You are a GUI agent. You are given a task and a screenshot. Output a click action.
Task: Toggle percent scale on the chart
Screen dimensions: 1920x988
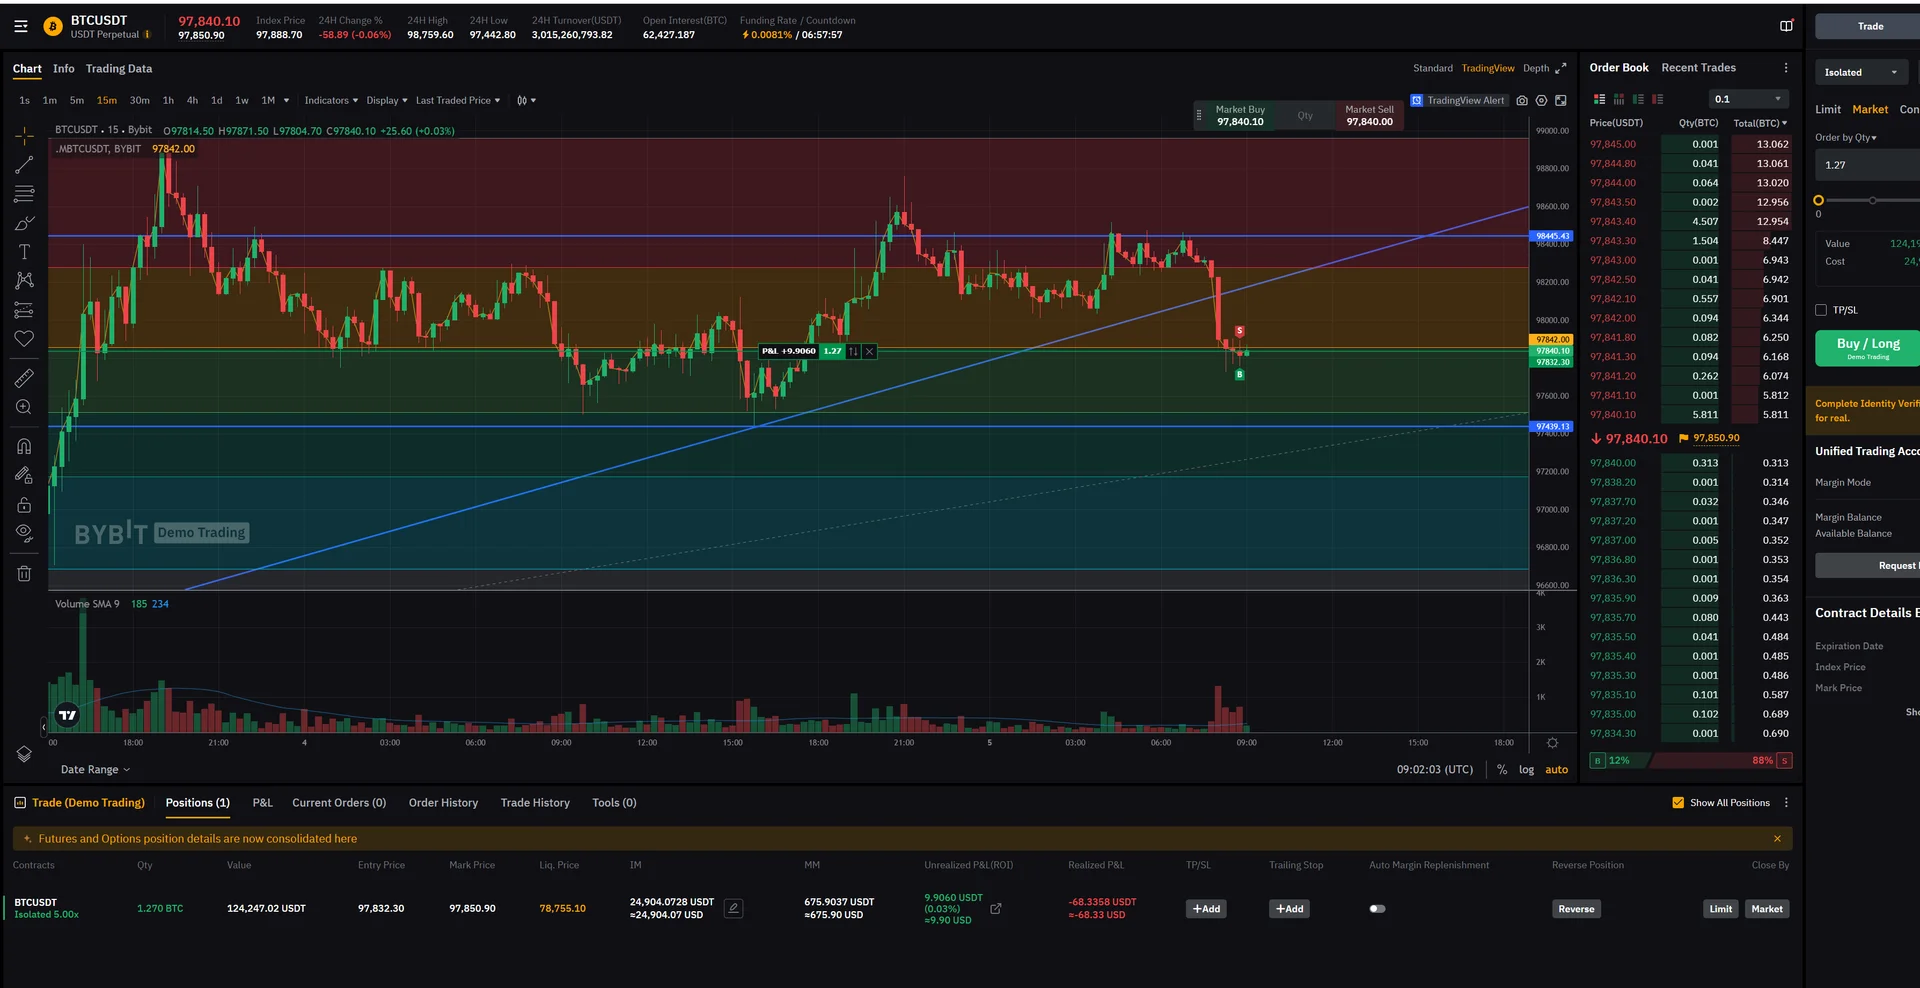click(1502, 770)
